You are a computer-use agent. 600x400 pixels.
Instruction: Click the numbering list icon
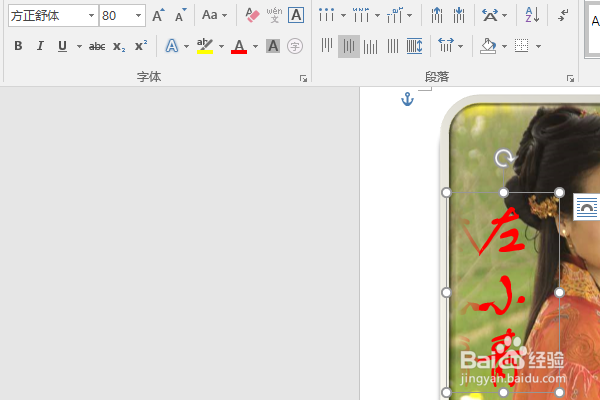361,15
